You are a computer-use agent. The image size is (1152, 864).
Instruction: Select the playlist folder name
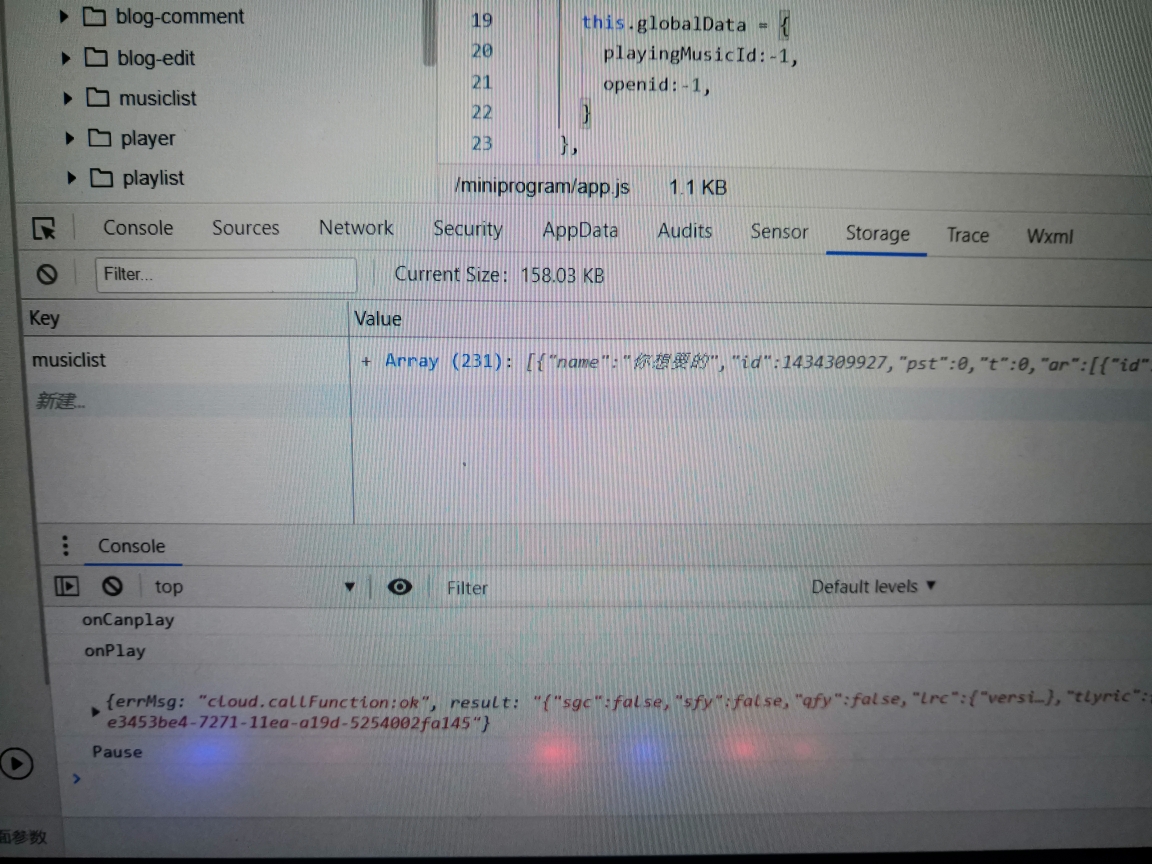[x=153, y=178]
